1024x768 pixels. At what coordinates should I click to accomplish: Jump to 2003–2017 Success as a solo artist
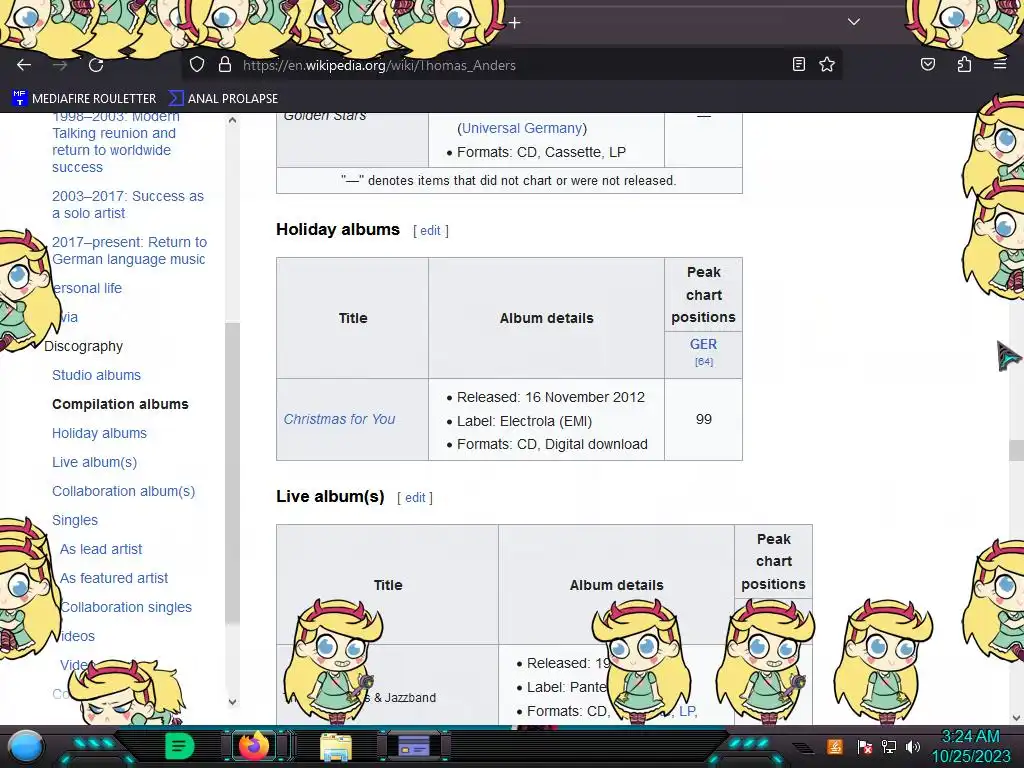(x=128, y=204)
